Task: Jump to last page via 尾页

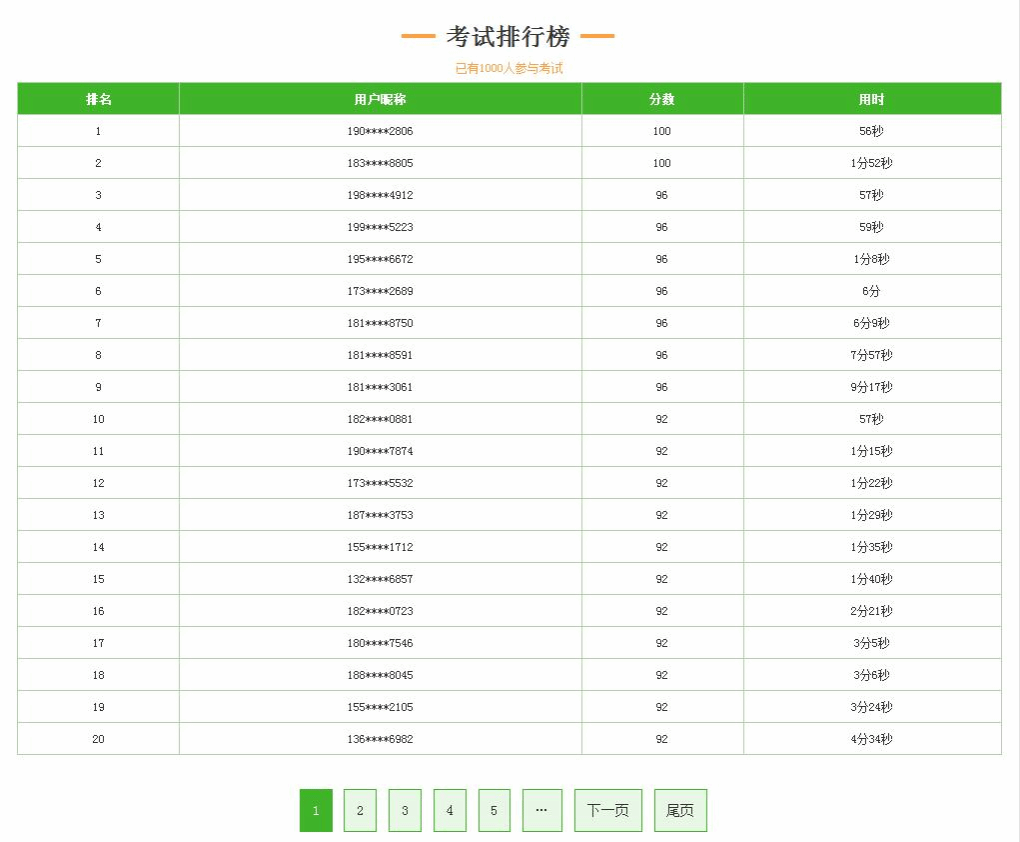Action: coord(680,810)
